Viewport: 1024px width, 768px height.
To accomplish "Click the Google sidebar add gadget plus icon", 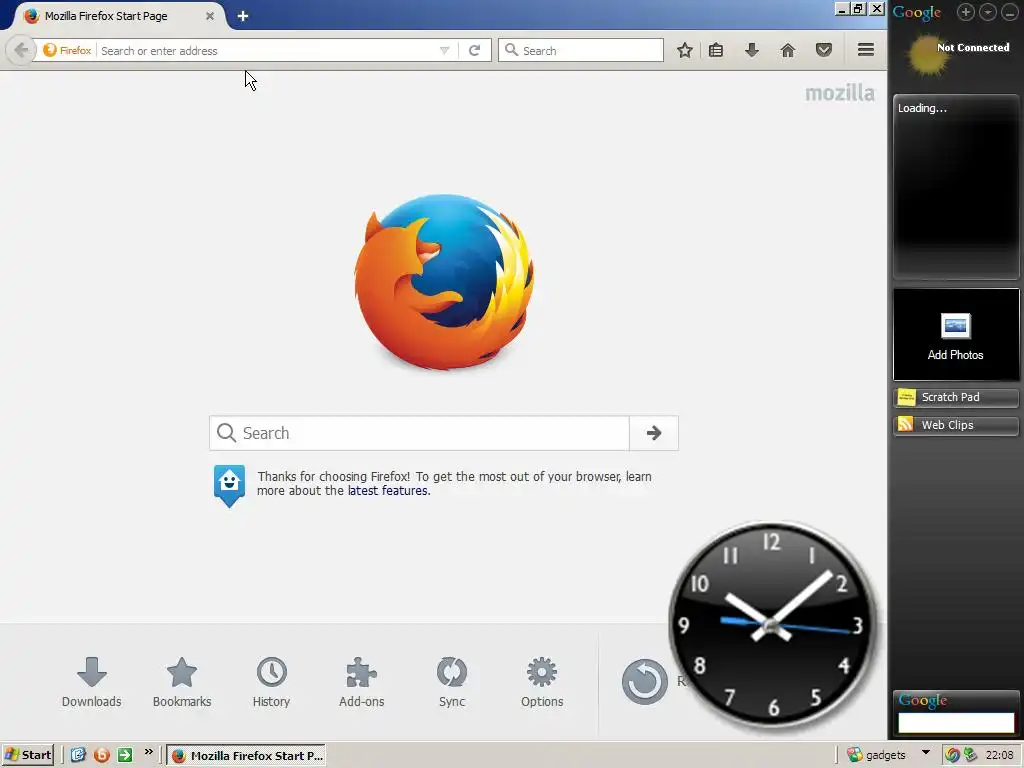I will pos(966,12).
